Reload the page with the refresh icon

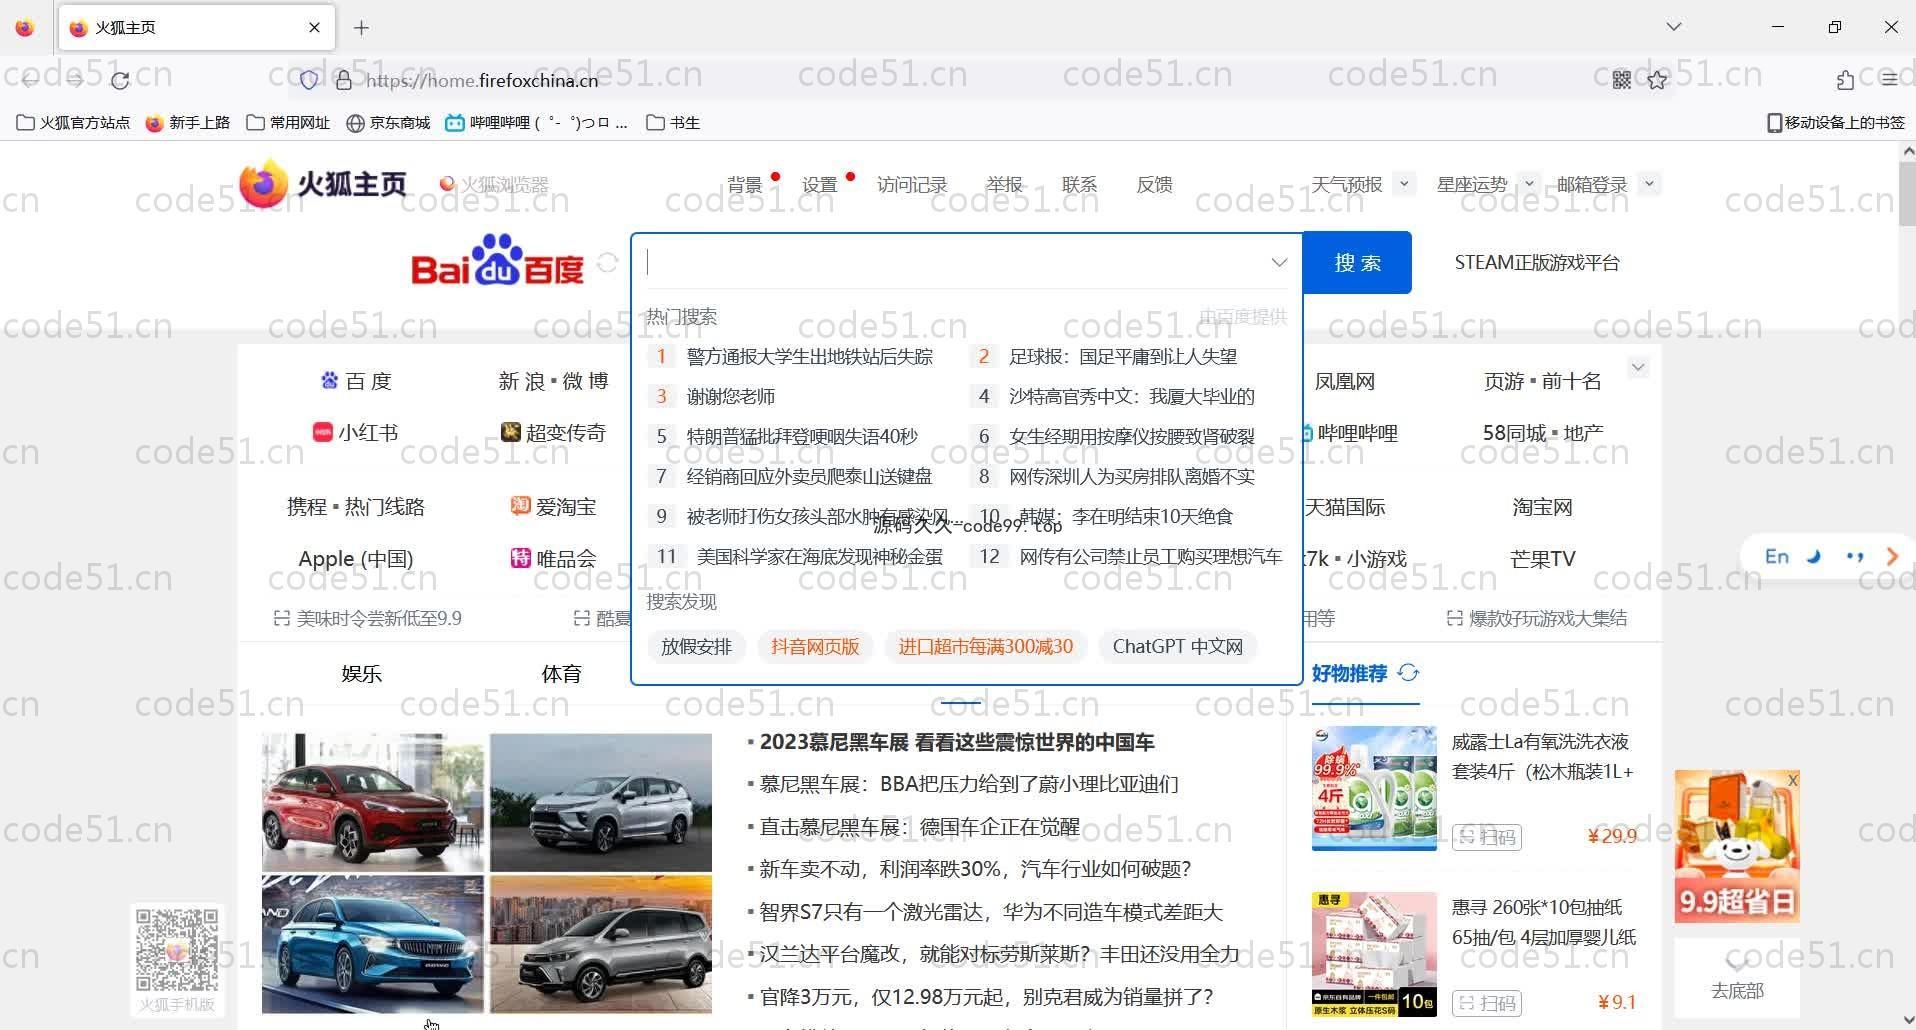pyautogui.click(x=121, y=80)
